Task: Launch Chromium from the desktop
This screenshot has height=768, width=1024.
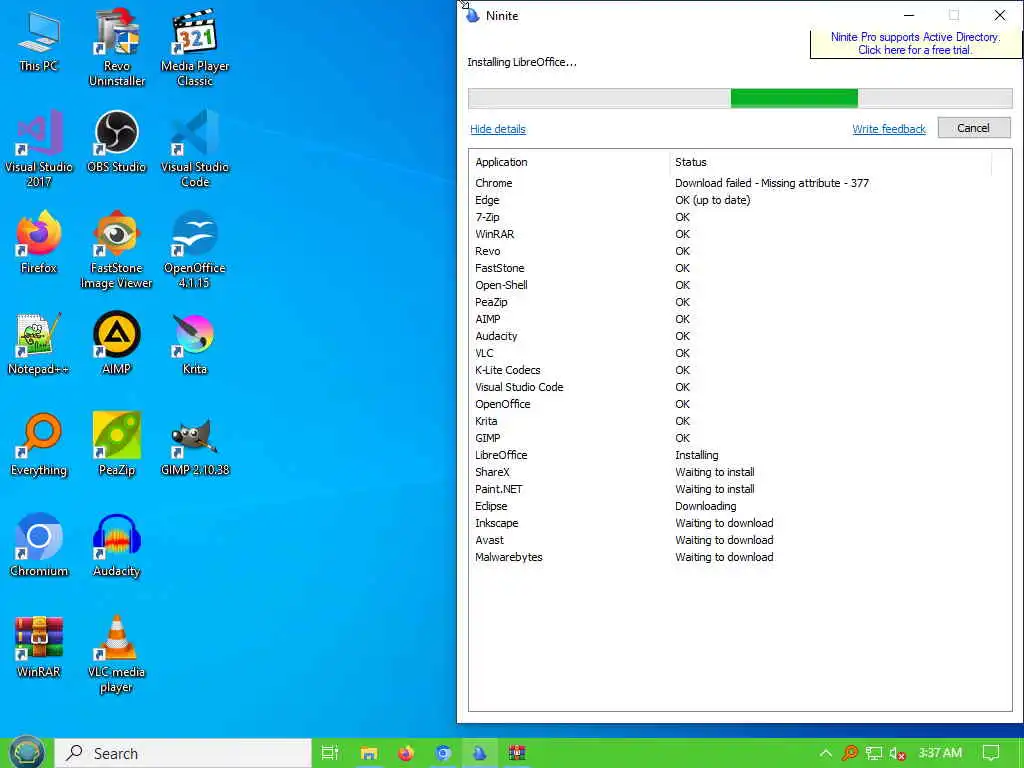Action: 39,545
